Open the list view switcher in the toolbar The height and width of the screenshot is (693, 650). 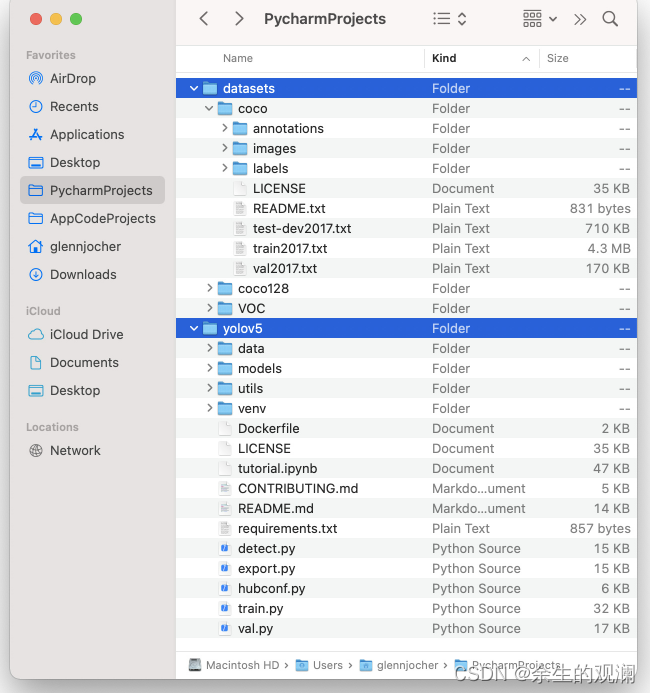pos(450,19)
